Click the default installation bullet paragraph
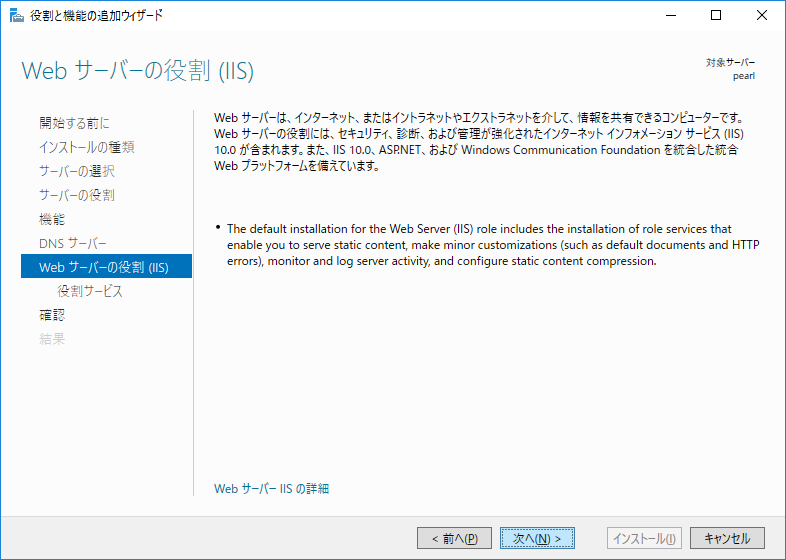The height and width of the screenshot is (560, 786). pos(493,245)
